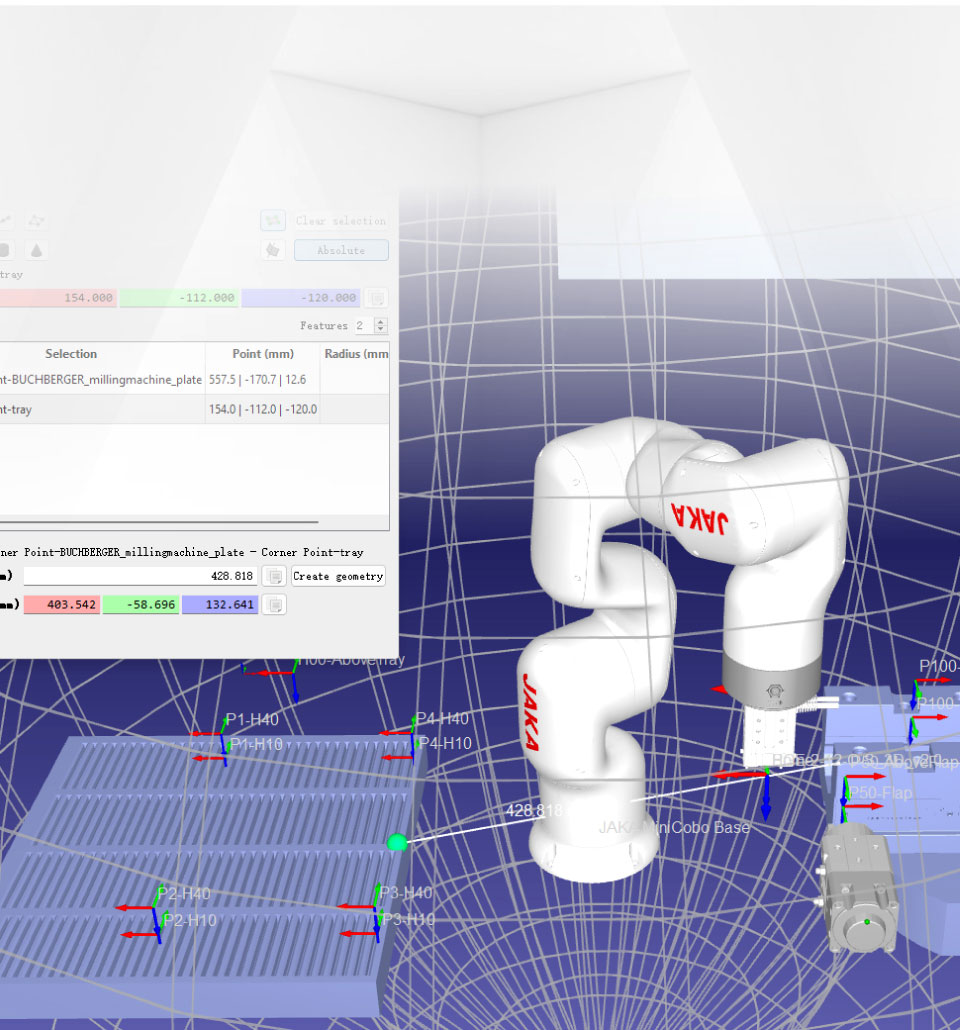Click copy icon next to XYZ distance vector
Screen dimensions: 960x1030
click(274, 604)
